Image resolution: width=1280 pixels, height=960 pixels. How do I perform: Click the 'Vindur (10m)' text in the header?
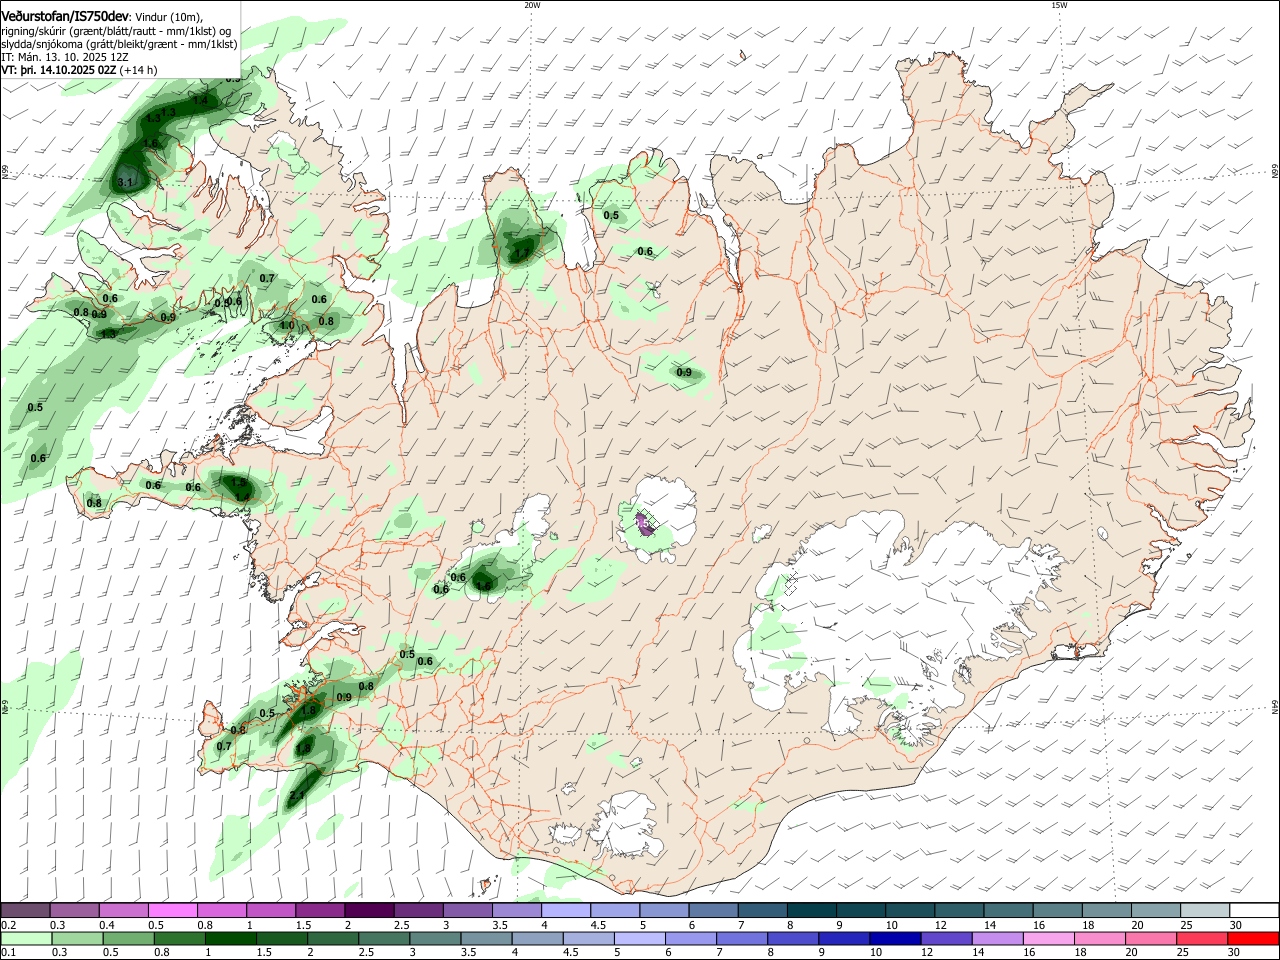point(168,16)
